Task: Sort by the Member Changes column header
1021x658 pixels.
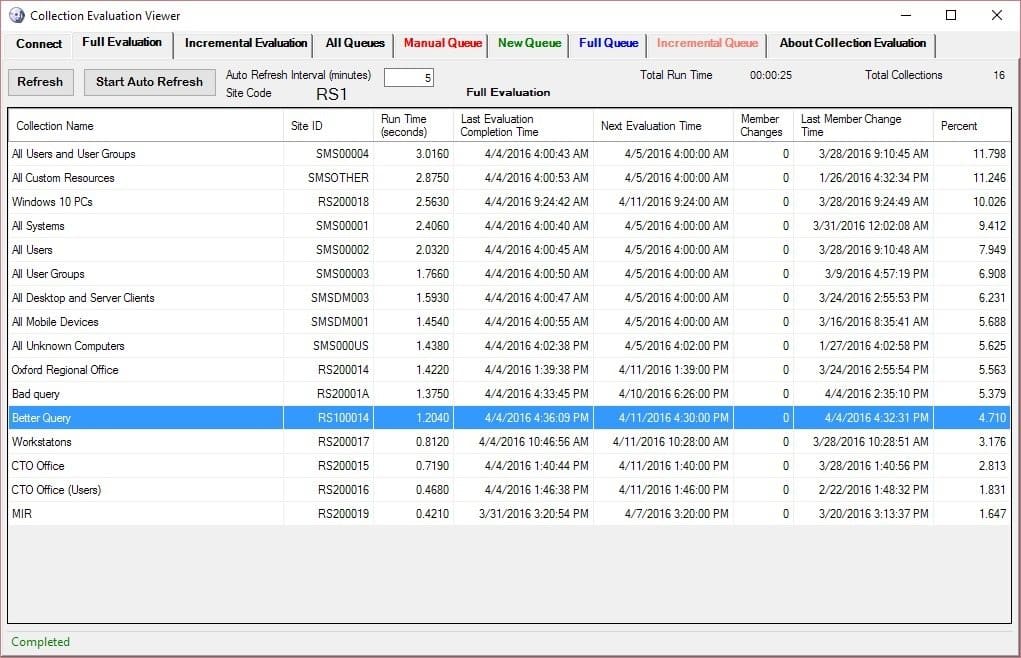Action: [x=763, y=126]
